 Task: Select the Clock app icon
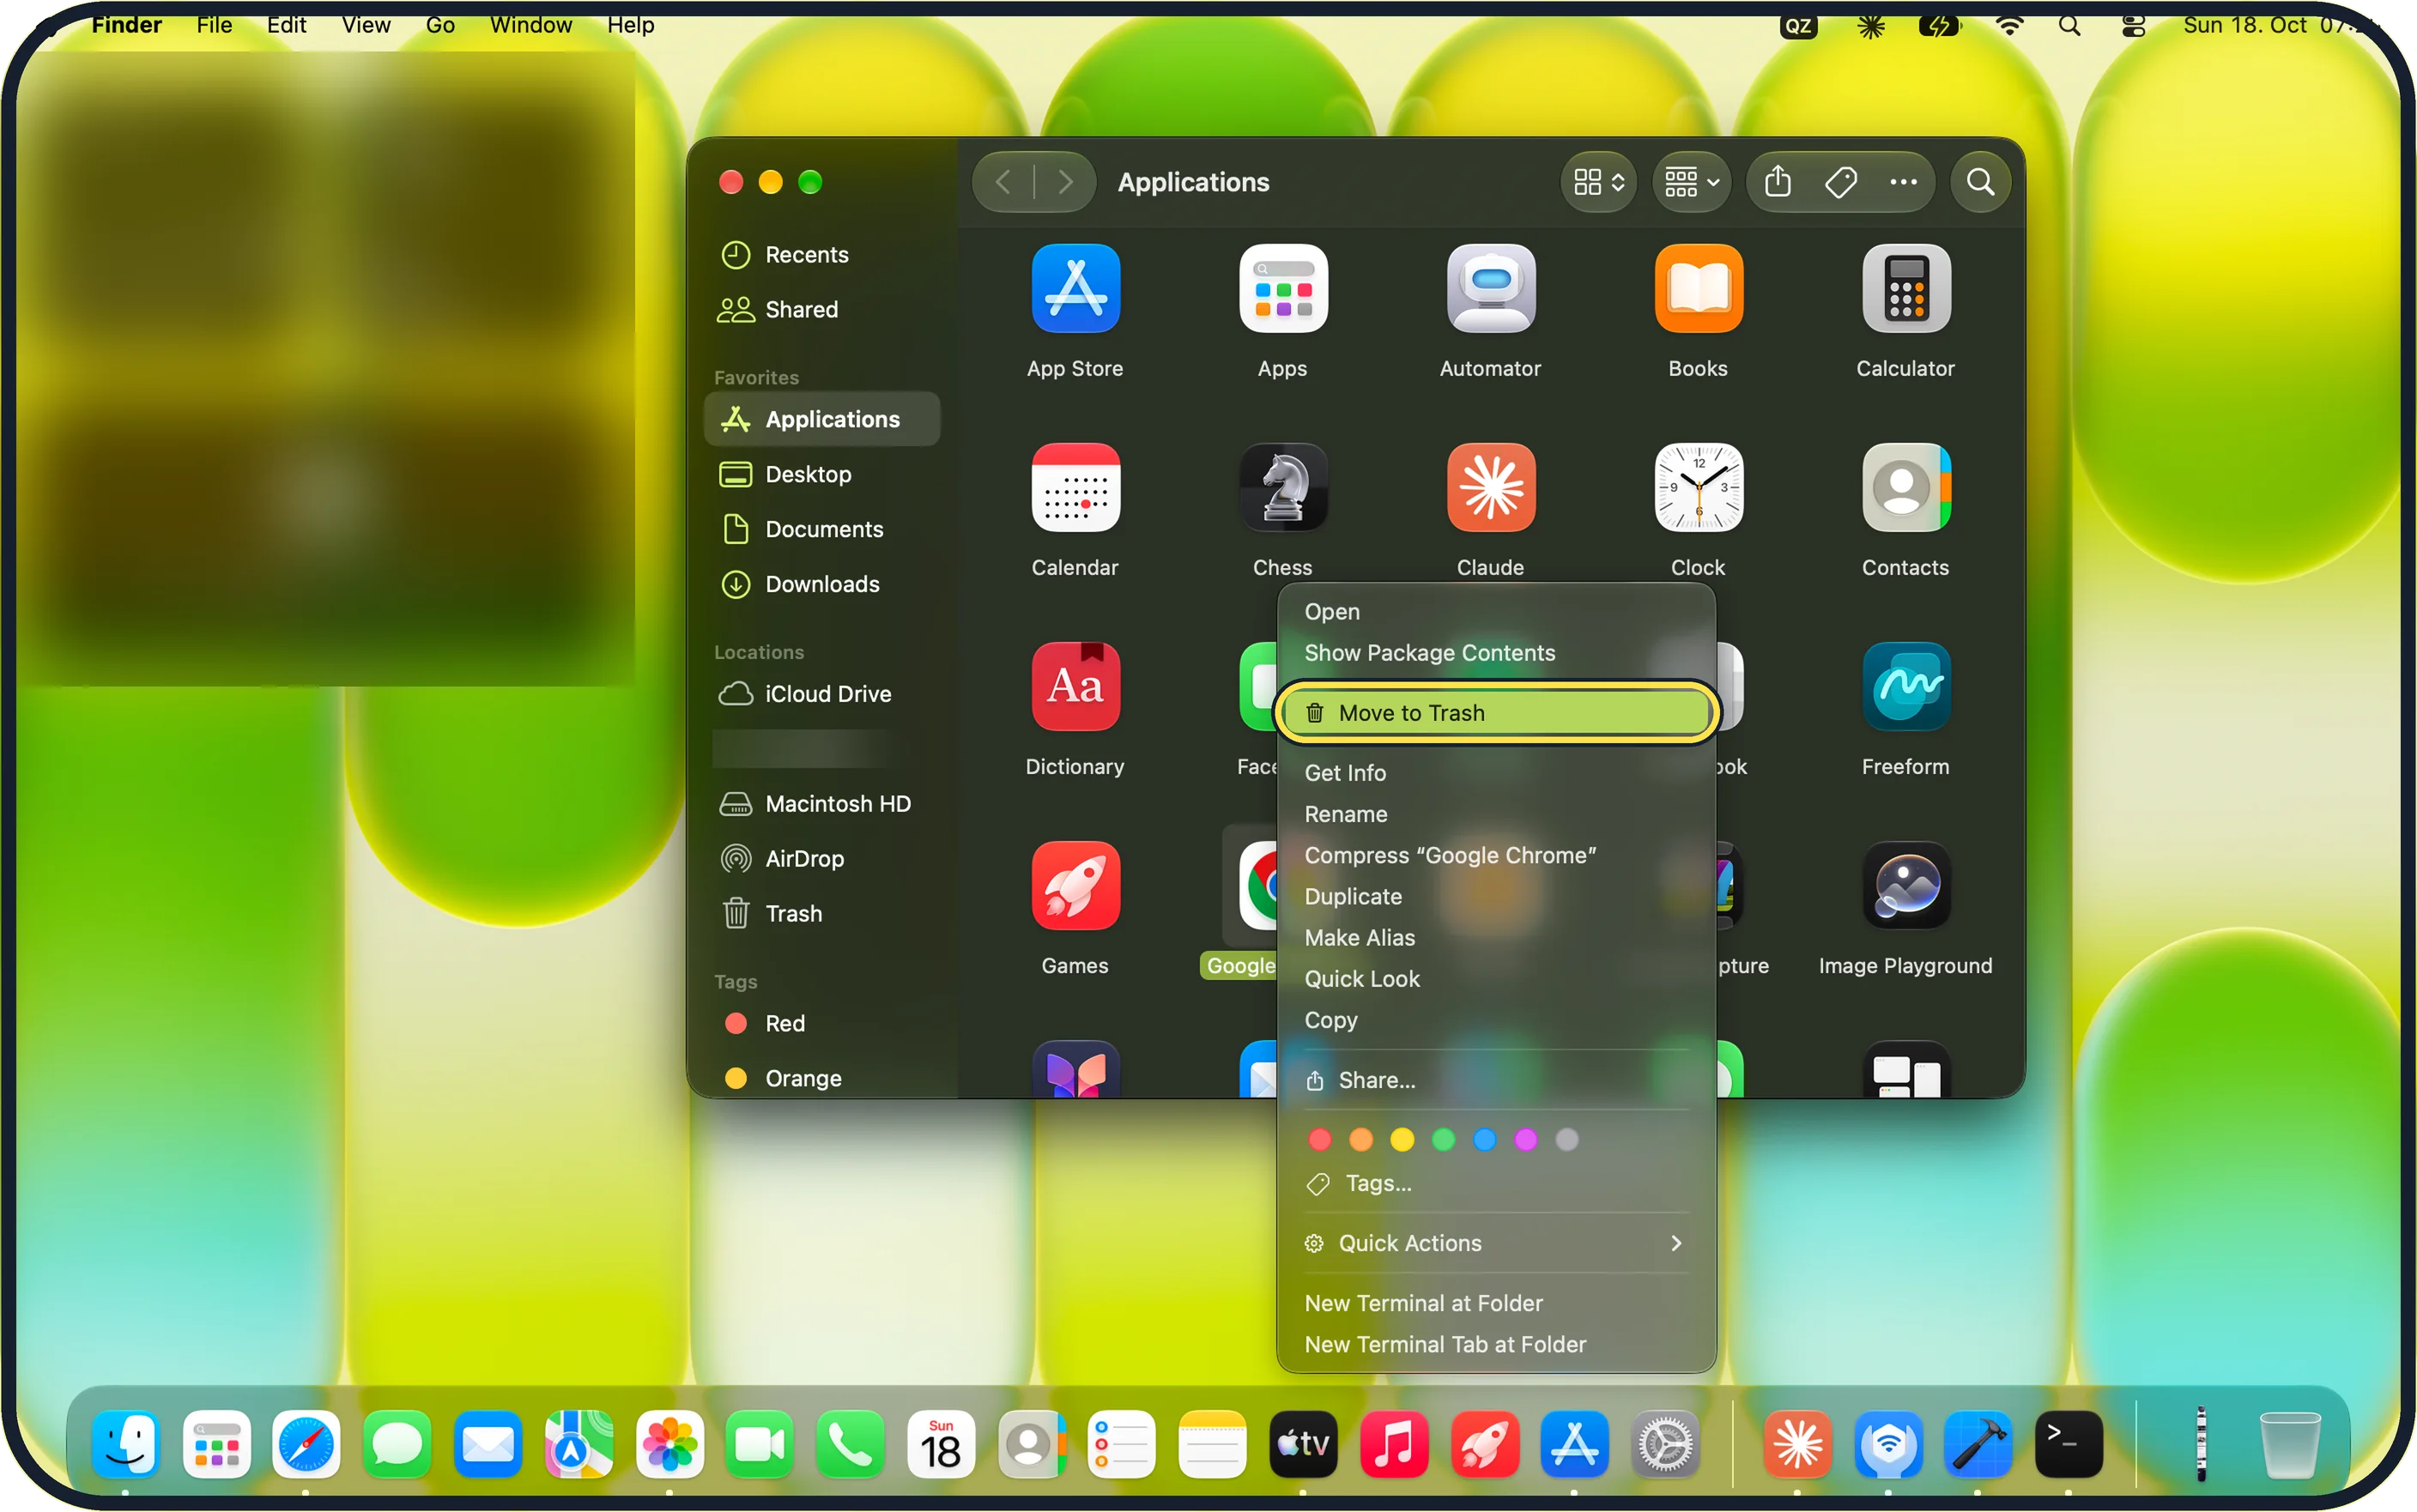click(x=1698, y=487)
